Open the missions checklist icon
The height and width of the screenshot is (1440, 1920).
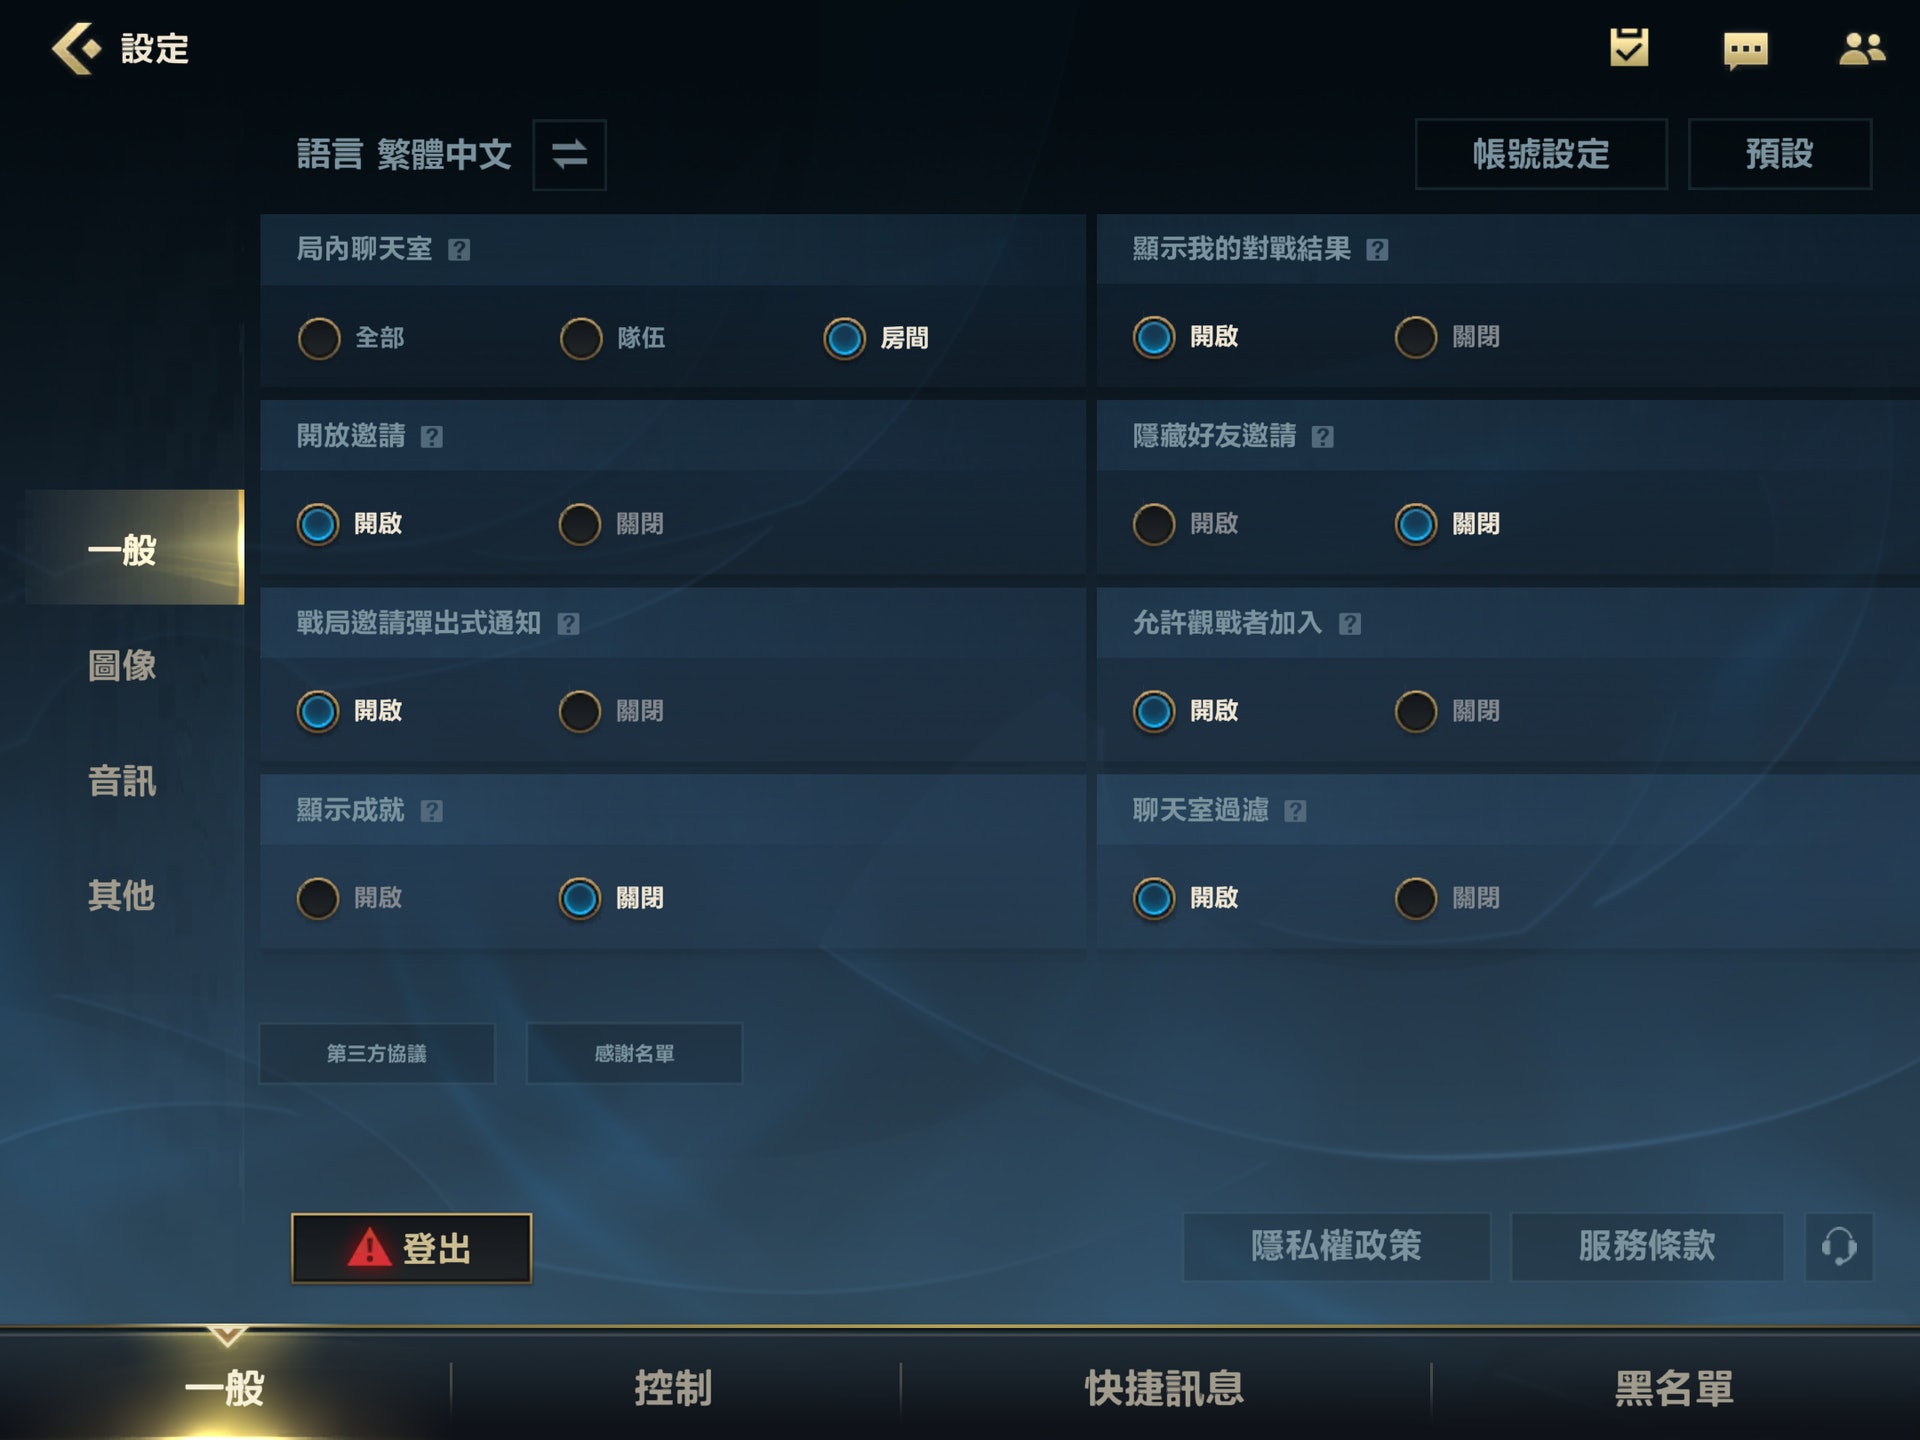click(x=1629, y=48)
